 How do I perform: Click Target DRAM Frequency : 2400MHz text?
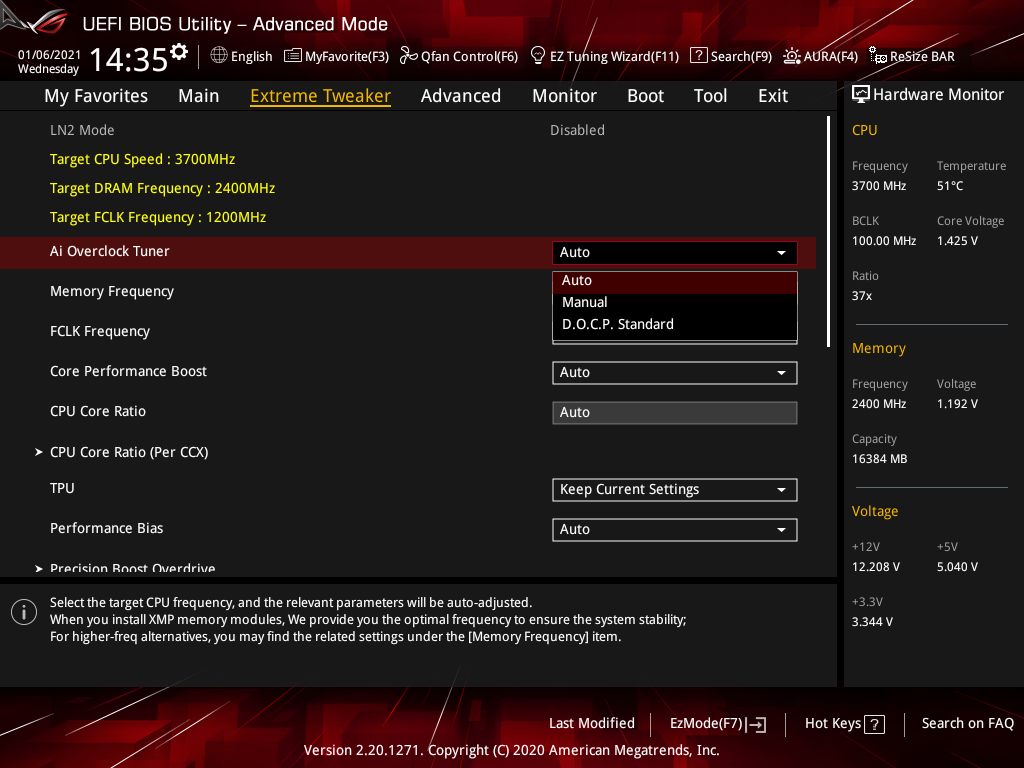(163, 188)
